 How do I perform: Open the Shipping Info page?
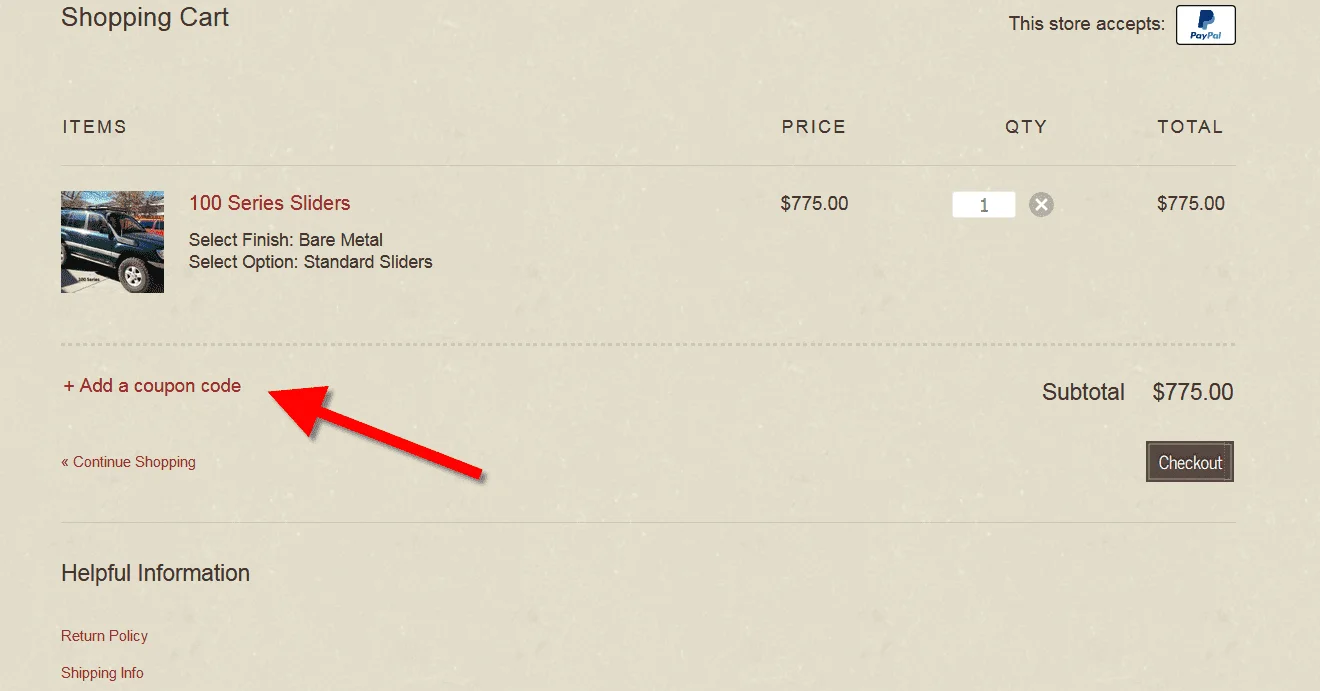click(x=102, y=673)
